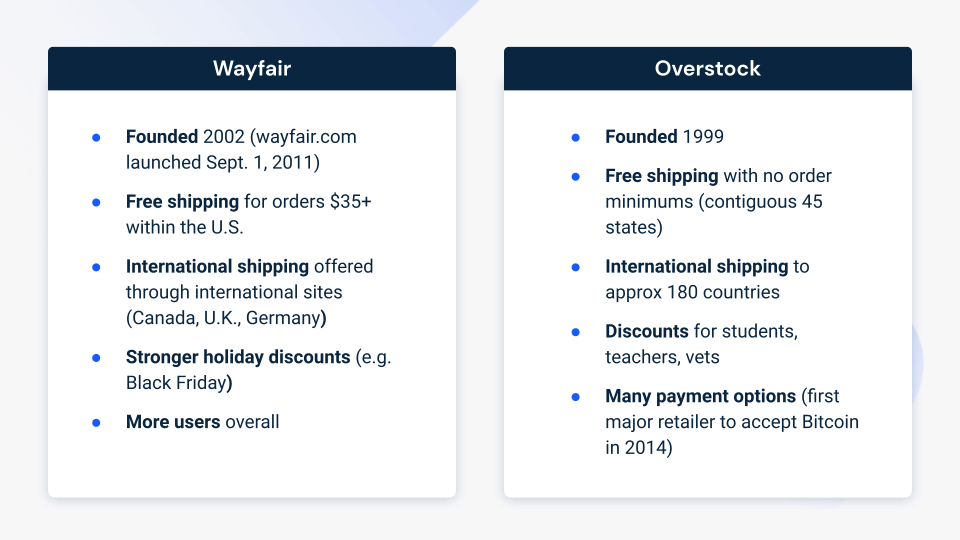The height and width of the screenshot is (540, 960).
Task: Click the bullet next to Stronger holiday discounts
Action: click(96, 358)
